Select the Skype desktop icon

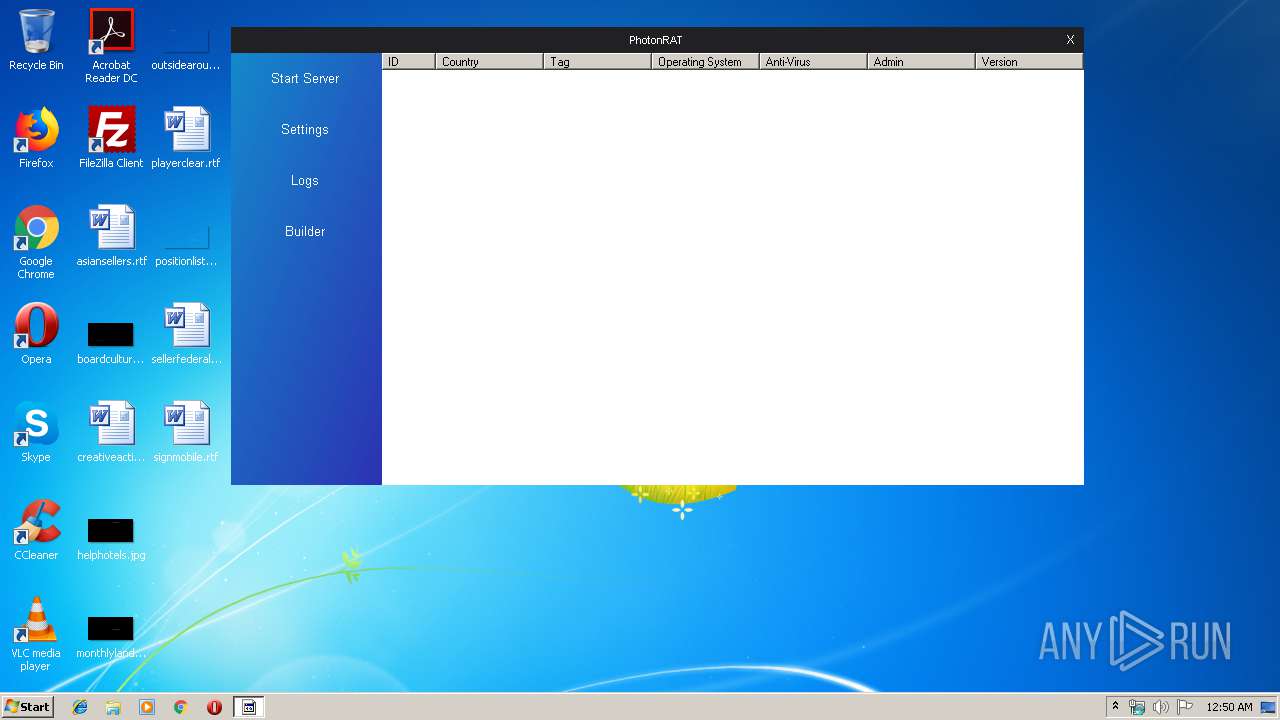(x=36, y=432)
